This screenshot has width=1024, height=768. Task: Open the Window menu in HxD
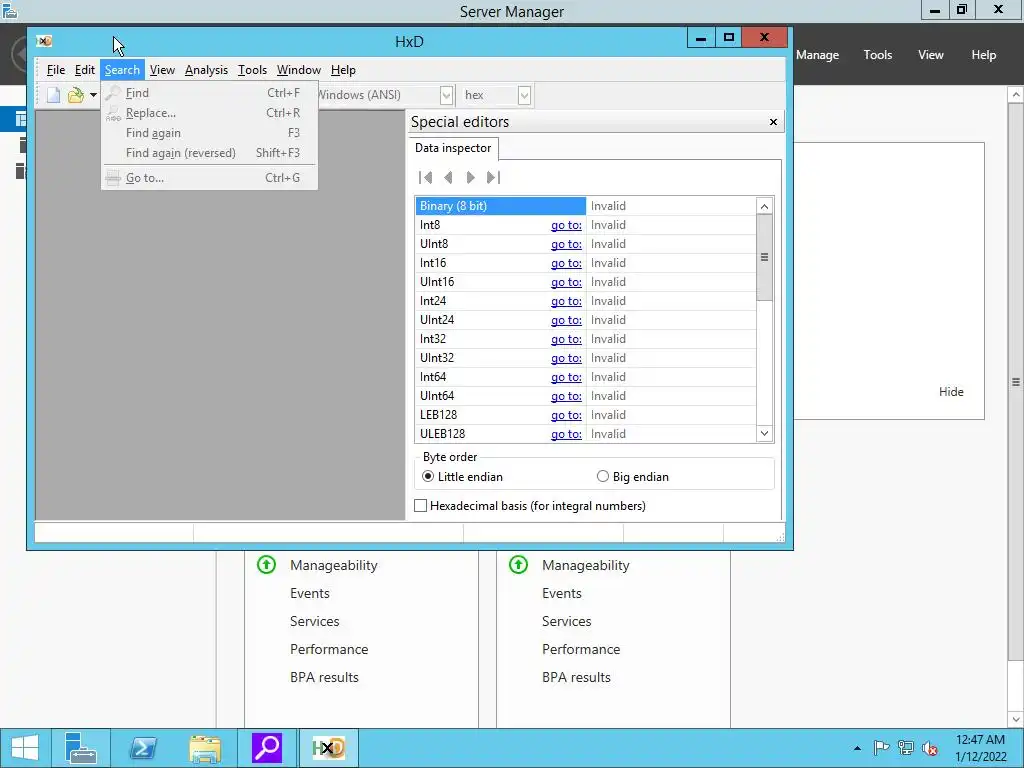[298, 70]
